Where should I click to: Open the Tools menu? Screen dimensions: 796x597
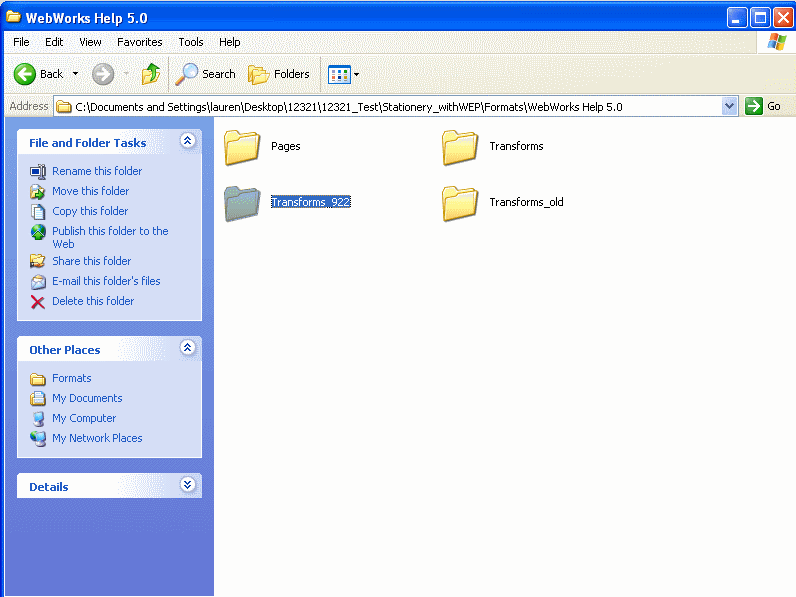tap(190, 42)
